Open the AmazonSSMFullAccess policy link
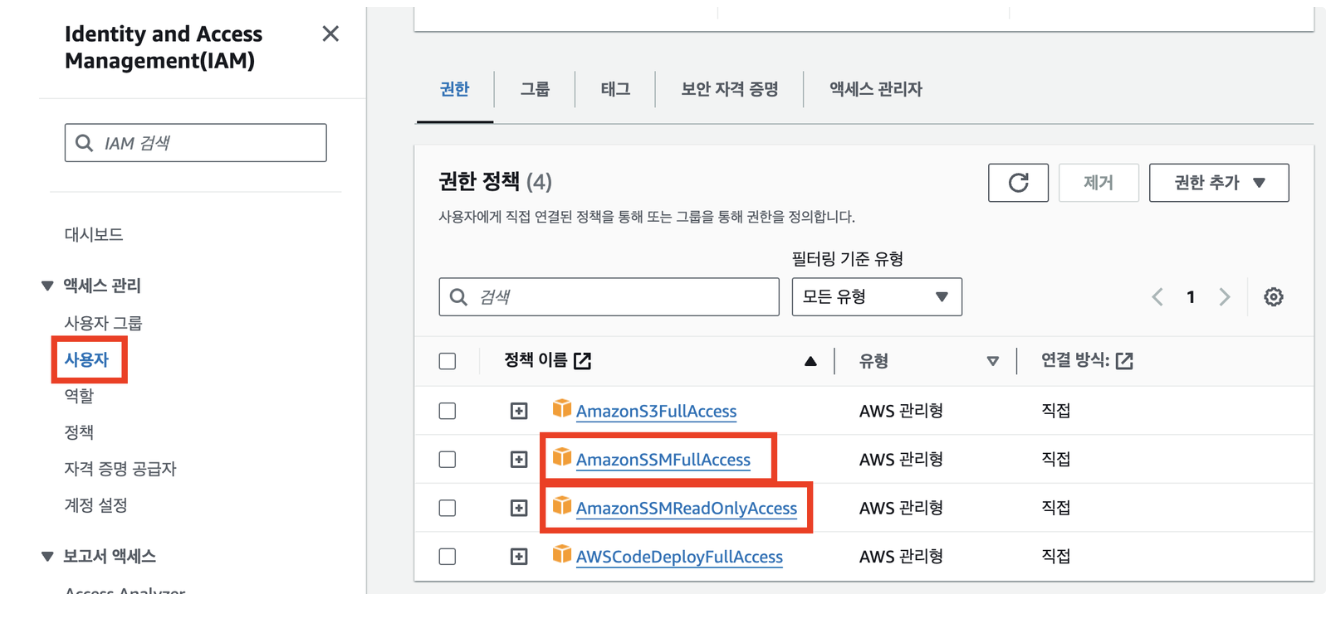 663,460
